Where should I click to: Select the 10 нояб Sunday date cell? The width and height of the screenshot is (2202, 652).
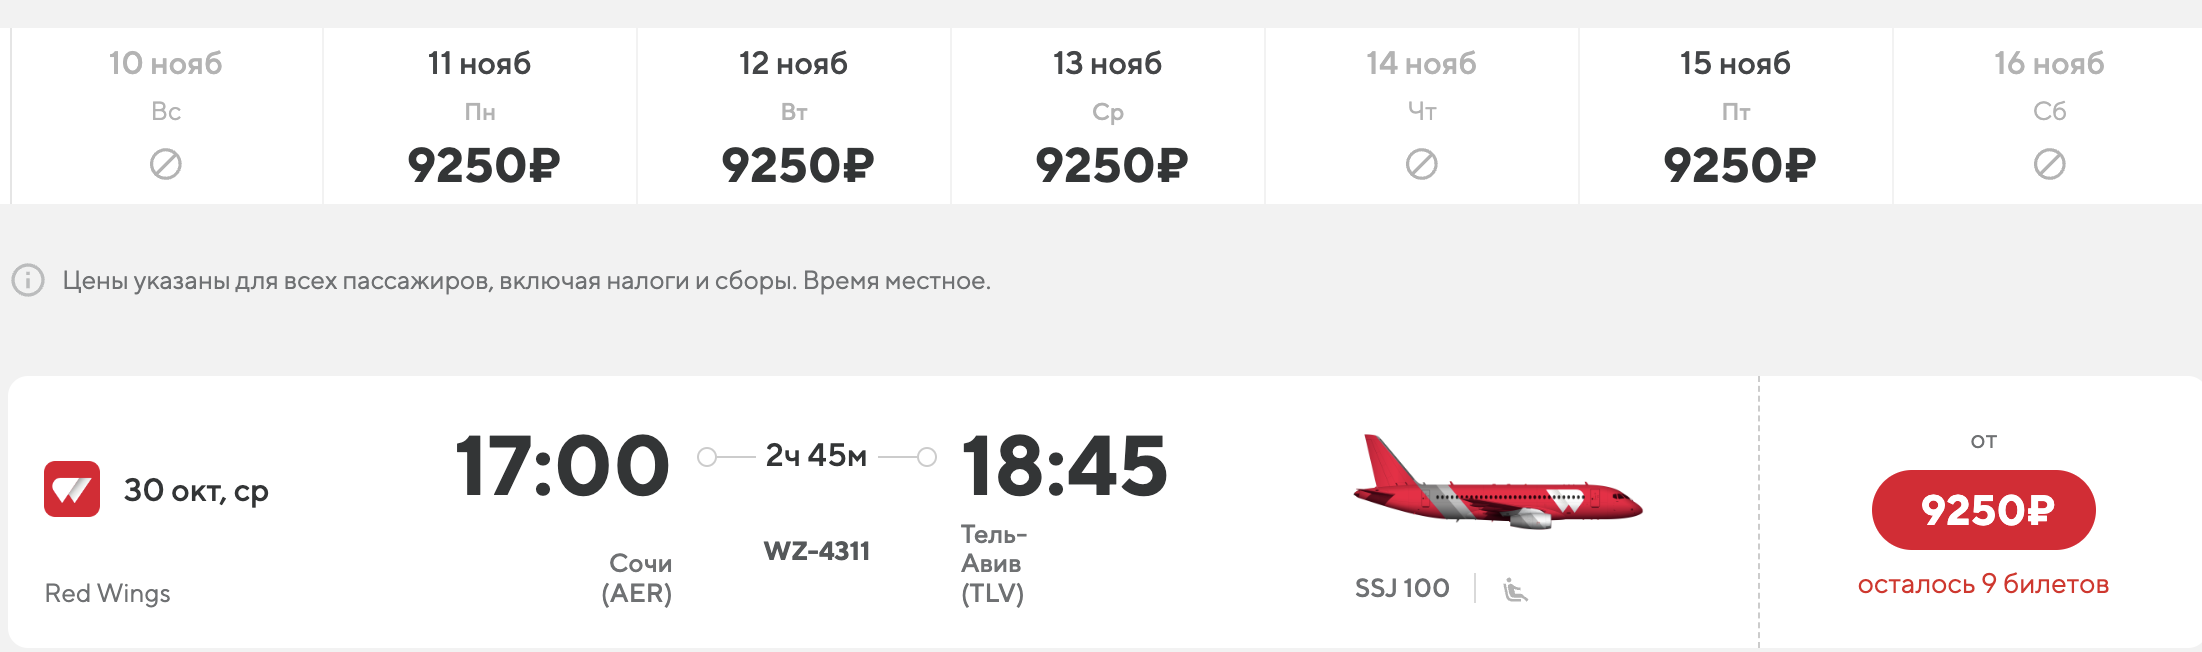tap(166, 116)
